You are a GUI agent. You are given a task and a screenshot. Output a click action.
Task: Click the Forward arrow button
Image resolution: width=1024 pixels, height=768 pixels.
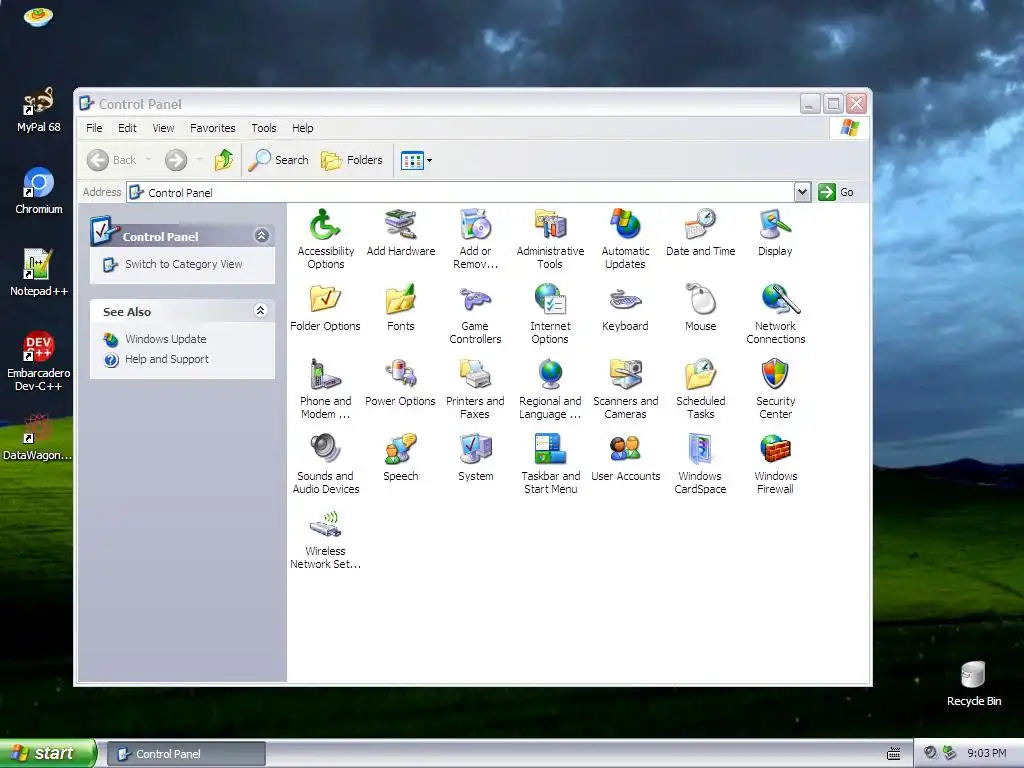176,160
